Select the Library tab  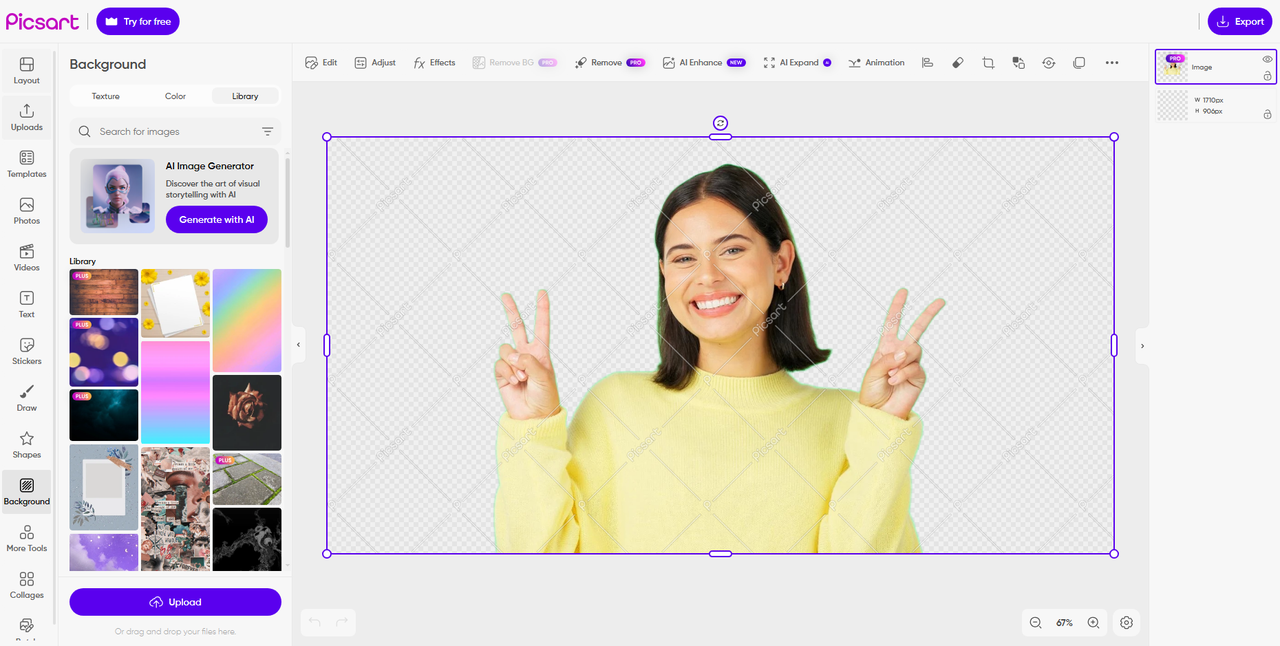tap(245, 96)
